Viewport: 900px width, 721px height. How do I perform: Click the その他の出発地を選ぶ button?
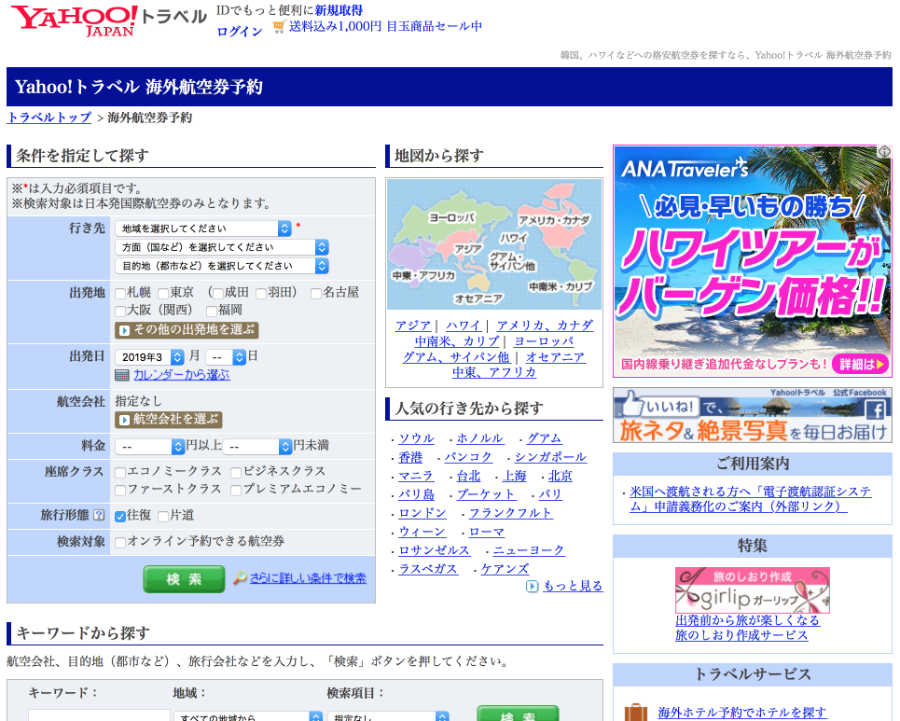click(x=187, y=330)
